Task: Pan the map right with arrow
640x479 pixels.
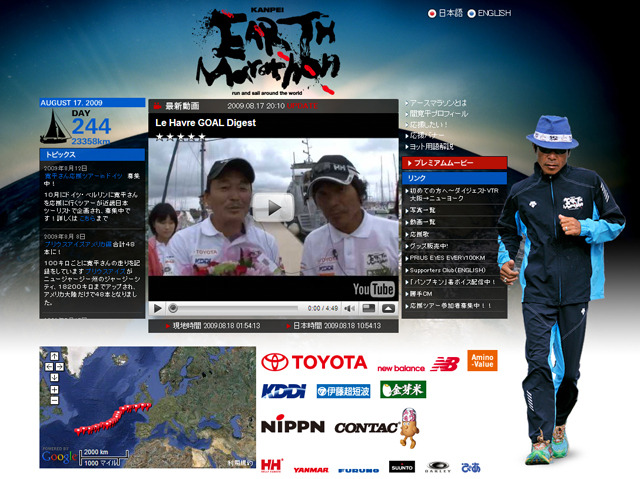Action: [60, 367]
